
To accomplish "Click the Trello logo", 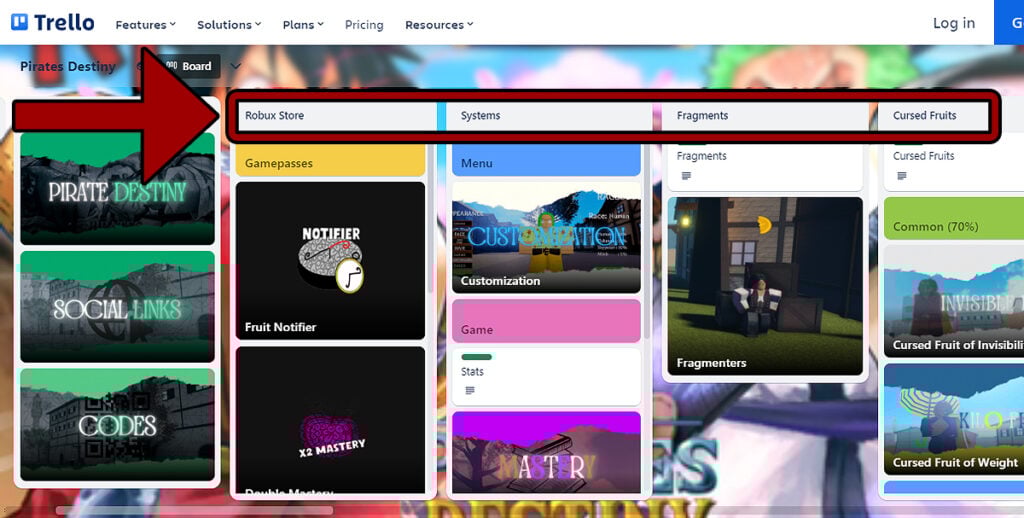I will coord(53,23).
